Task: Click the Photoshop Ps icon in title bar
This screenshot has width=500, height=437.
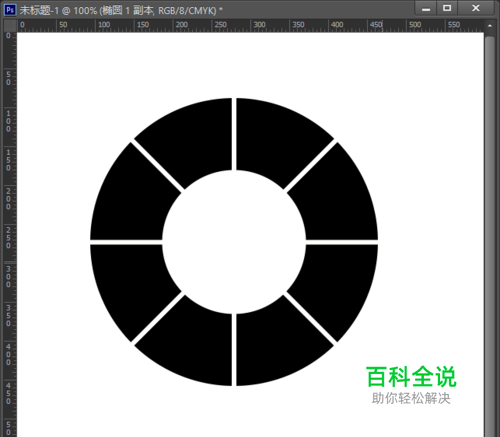Action: 10,10
